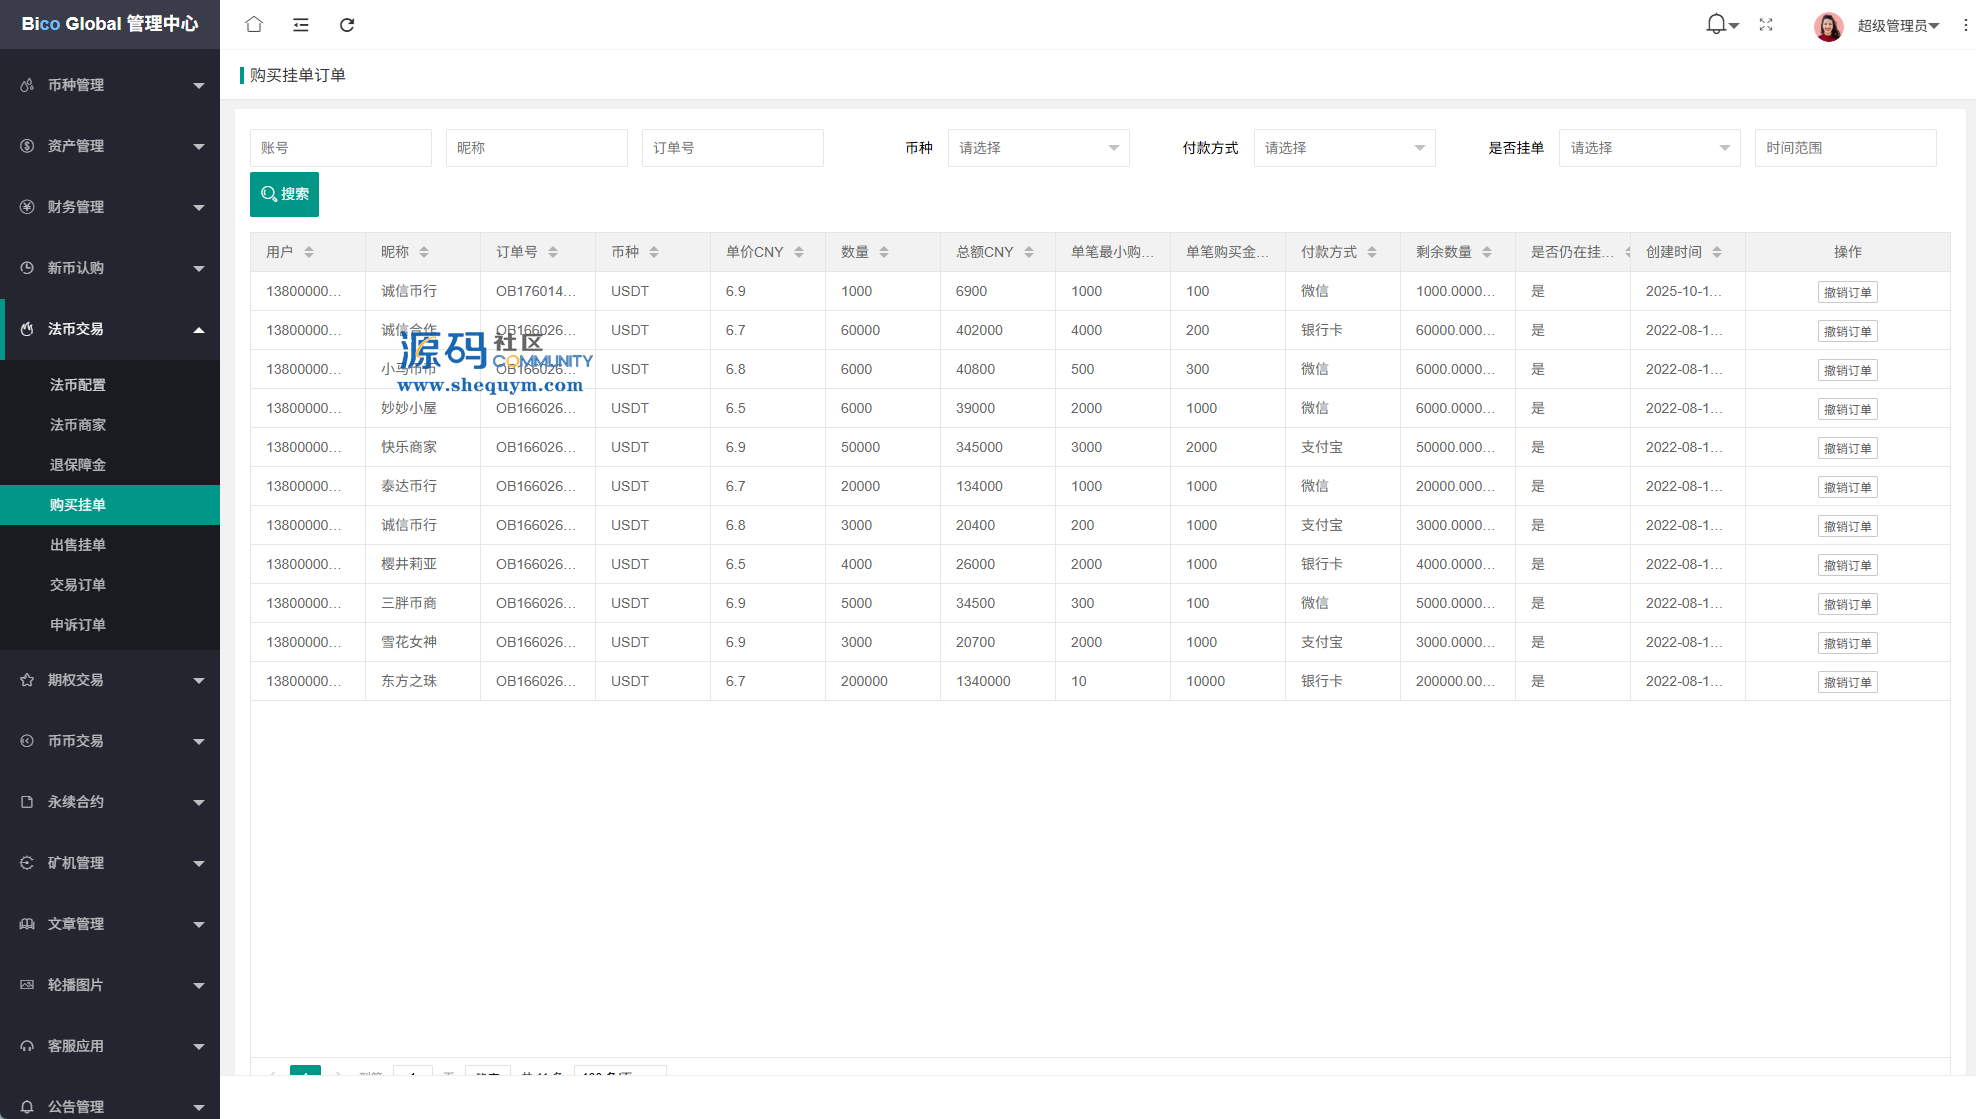1976x1119 pixels.
Task: Click the green 搜索 button
Action: [284, 194]
